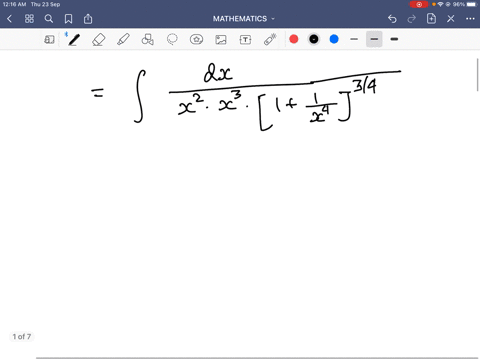This screenshot has height=360, width=480.
Task: Open the Elements sticker tool
Action: click(196, 39)
